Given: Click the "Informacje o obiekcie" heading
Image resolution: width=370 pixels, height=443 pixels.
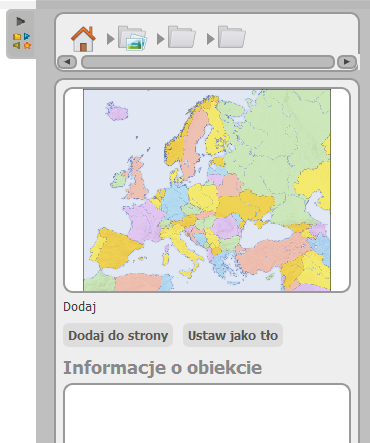Looking at the screenshot, I should (x=163, y=368).
